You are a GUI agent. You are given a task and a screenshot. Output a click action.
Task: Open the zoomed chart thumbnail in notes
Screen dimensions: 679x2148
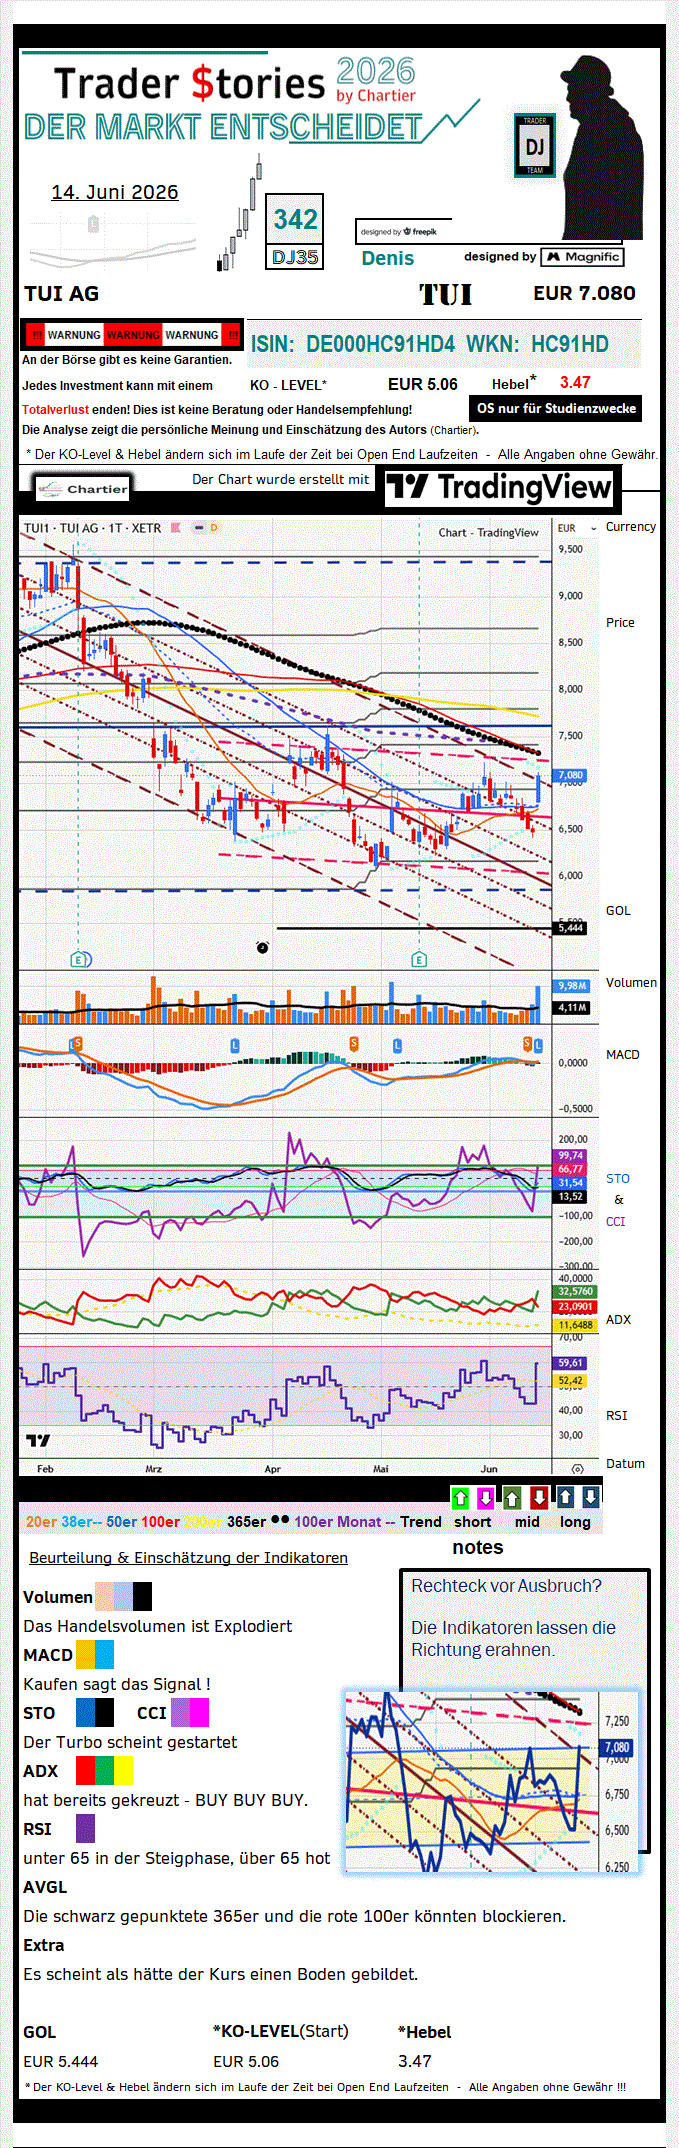492,1781
